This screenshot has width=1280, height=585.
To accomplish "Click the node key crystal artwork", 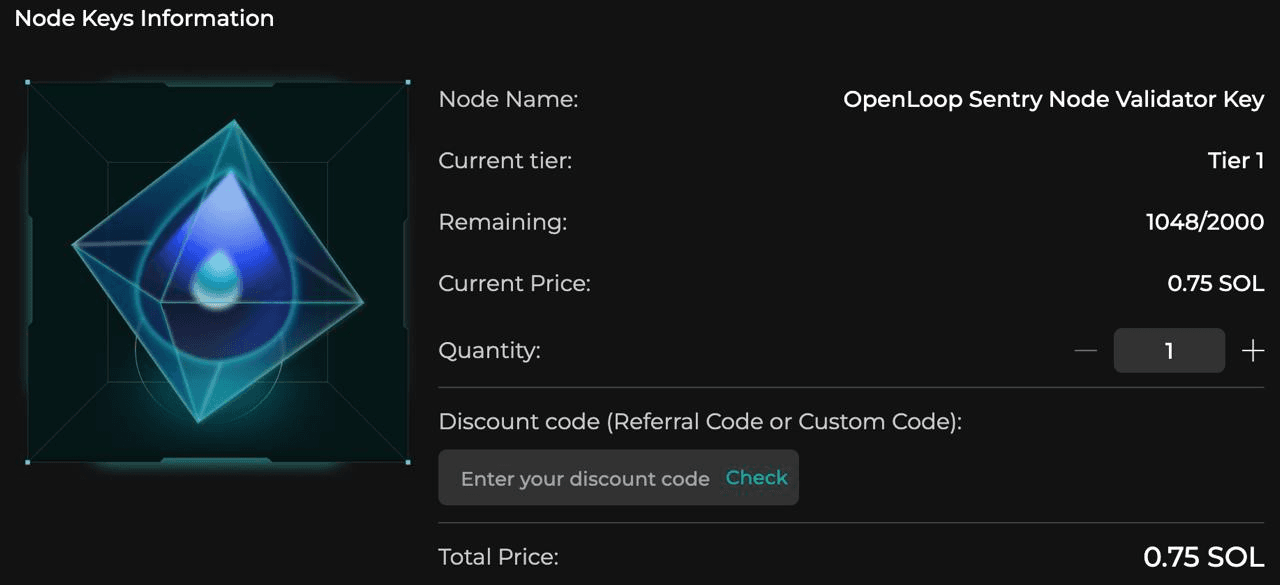I will pos(218,273).
